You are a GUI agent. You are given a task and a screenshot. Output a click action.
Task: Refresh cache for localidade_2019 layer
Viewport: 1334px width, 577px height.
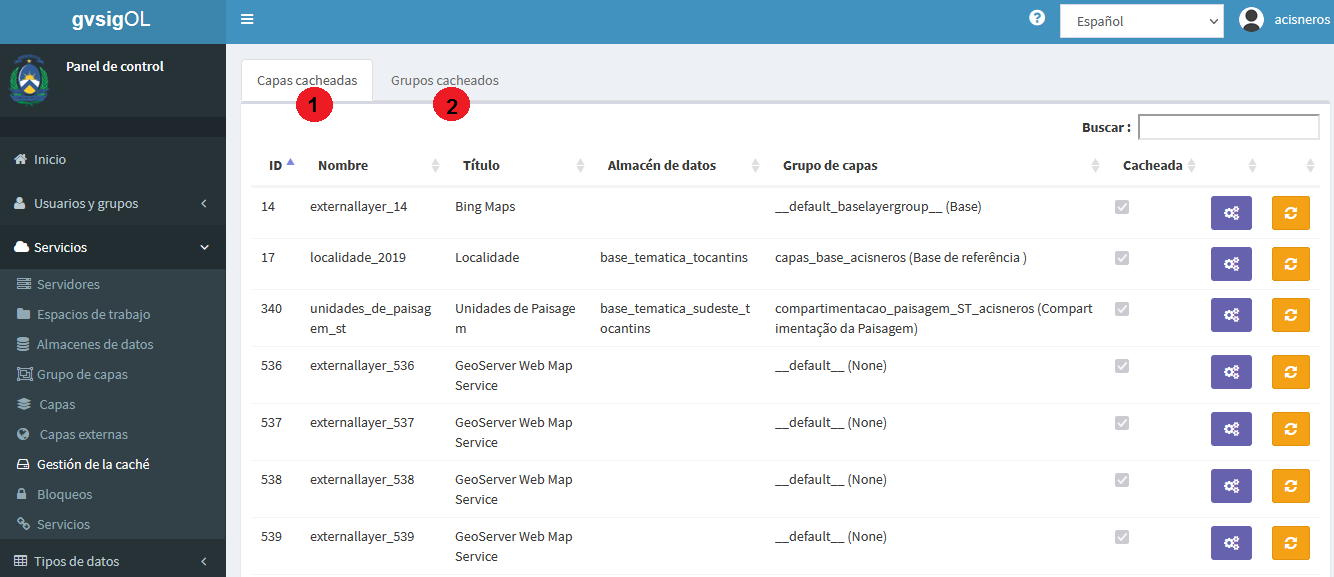1290,264
